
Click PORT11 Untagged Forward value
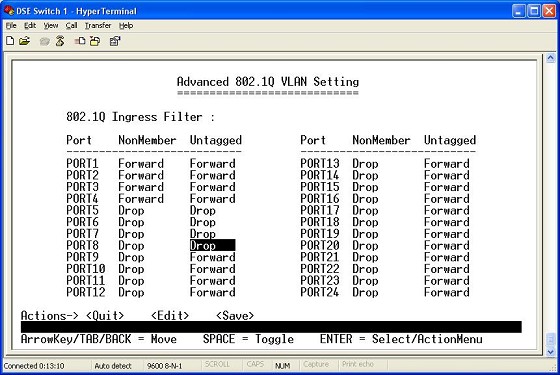coord(212,281)
